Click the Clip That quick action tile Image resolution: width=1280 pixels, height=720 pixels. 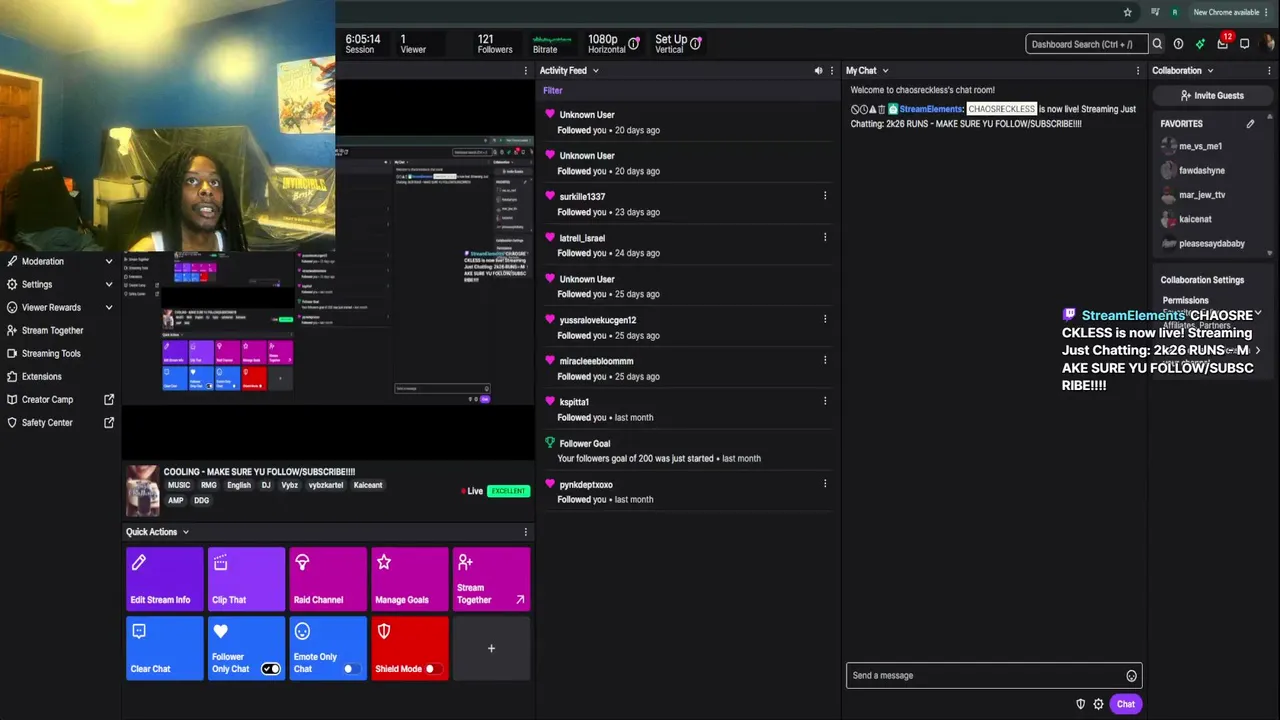coord(246,579)
